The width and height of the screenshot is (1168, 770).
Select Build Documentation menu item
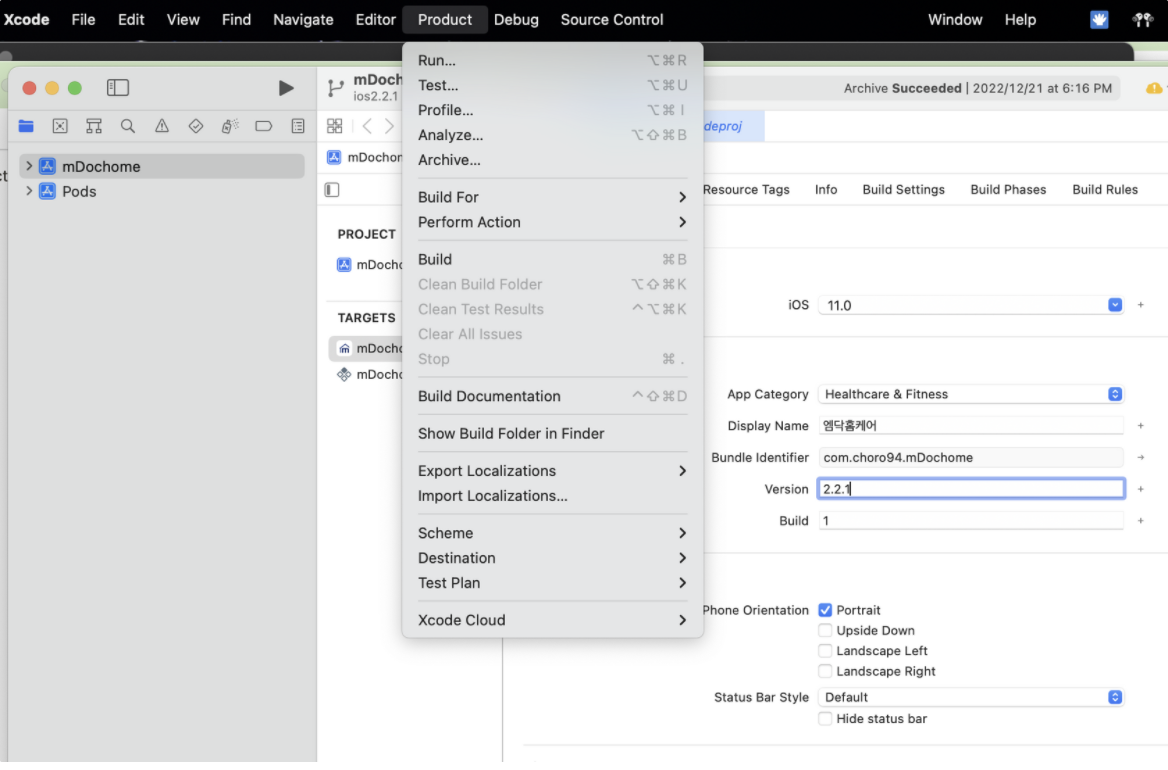click(552, 396)
